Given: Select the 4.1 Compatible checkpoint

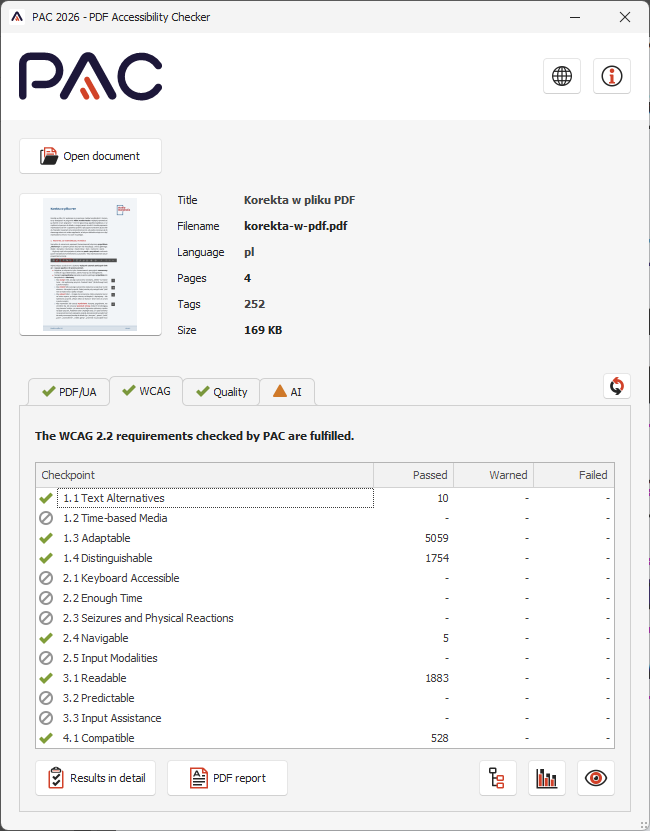Looking at the screenshot, I should [325, 738].
